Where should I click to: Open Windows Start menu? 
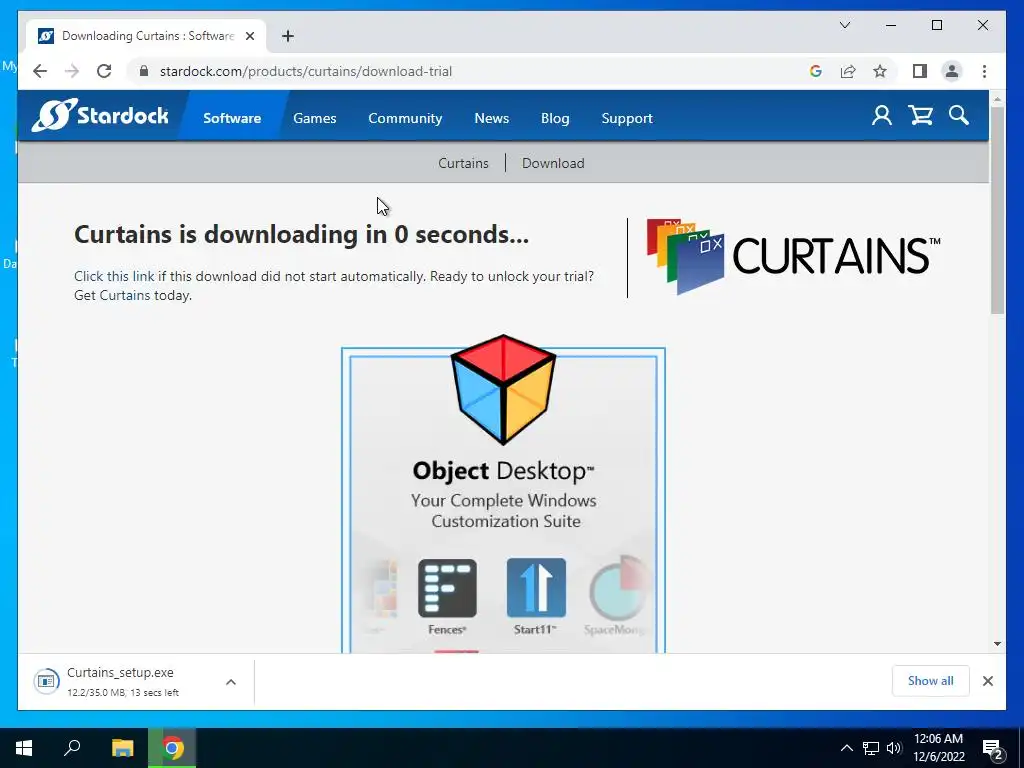(24, 748)
